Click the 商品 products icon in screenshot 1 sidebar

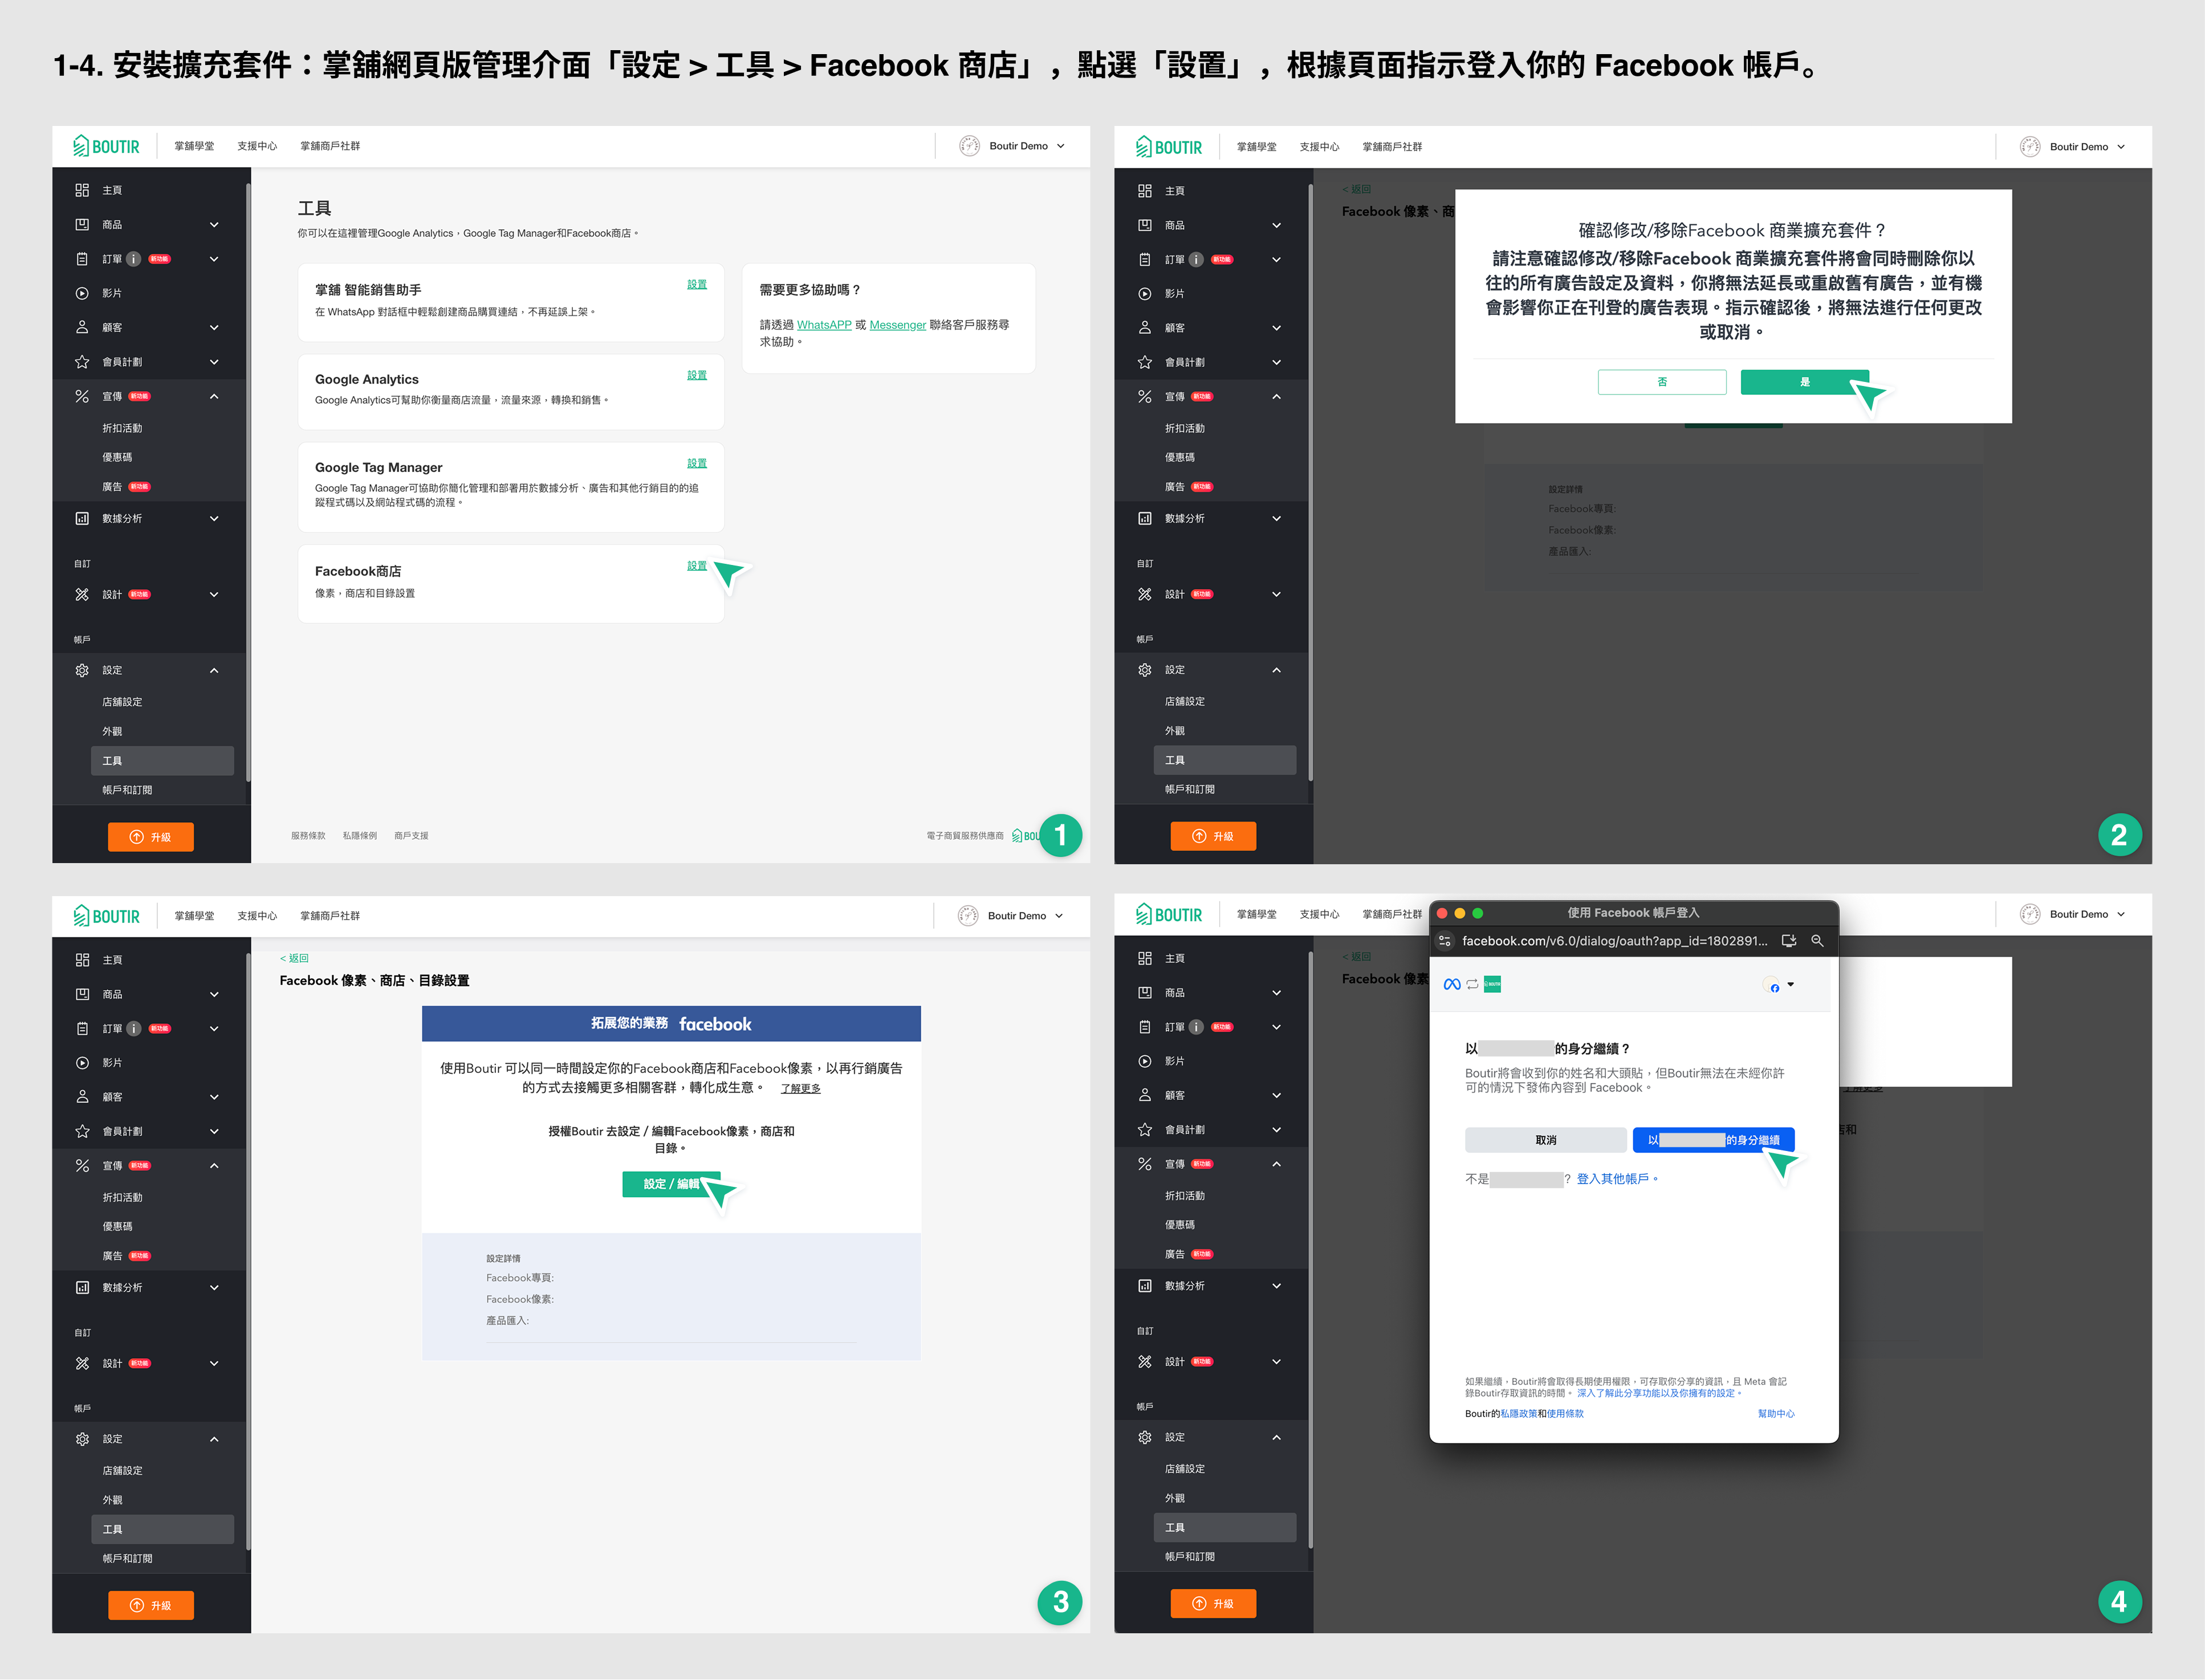click(x=82, y=225)
